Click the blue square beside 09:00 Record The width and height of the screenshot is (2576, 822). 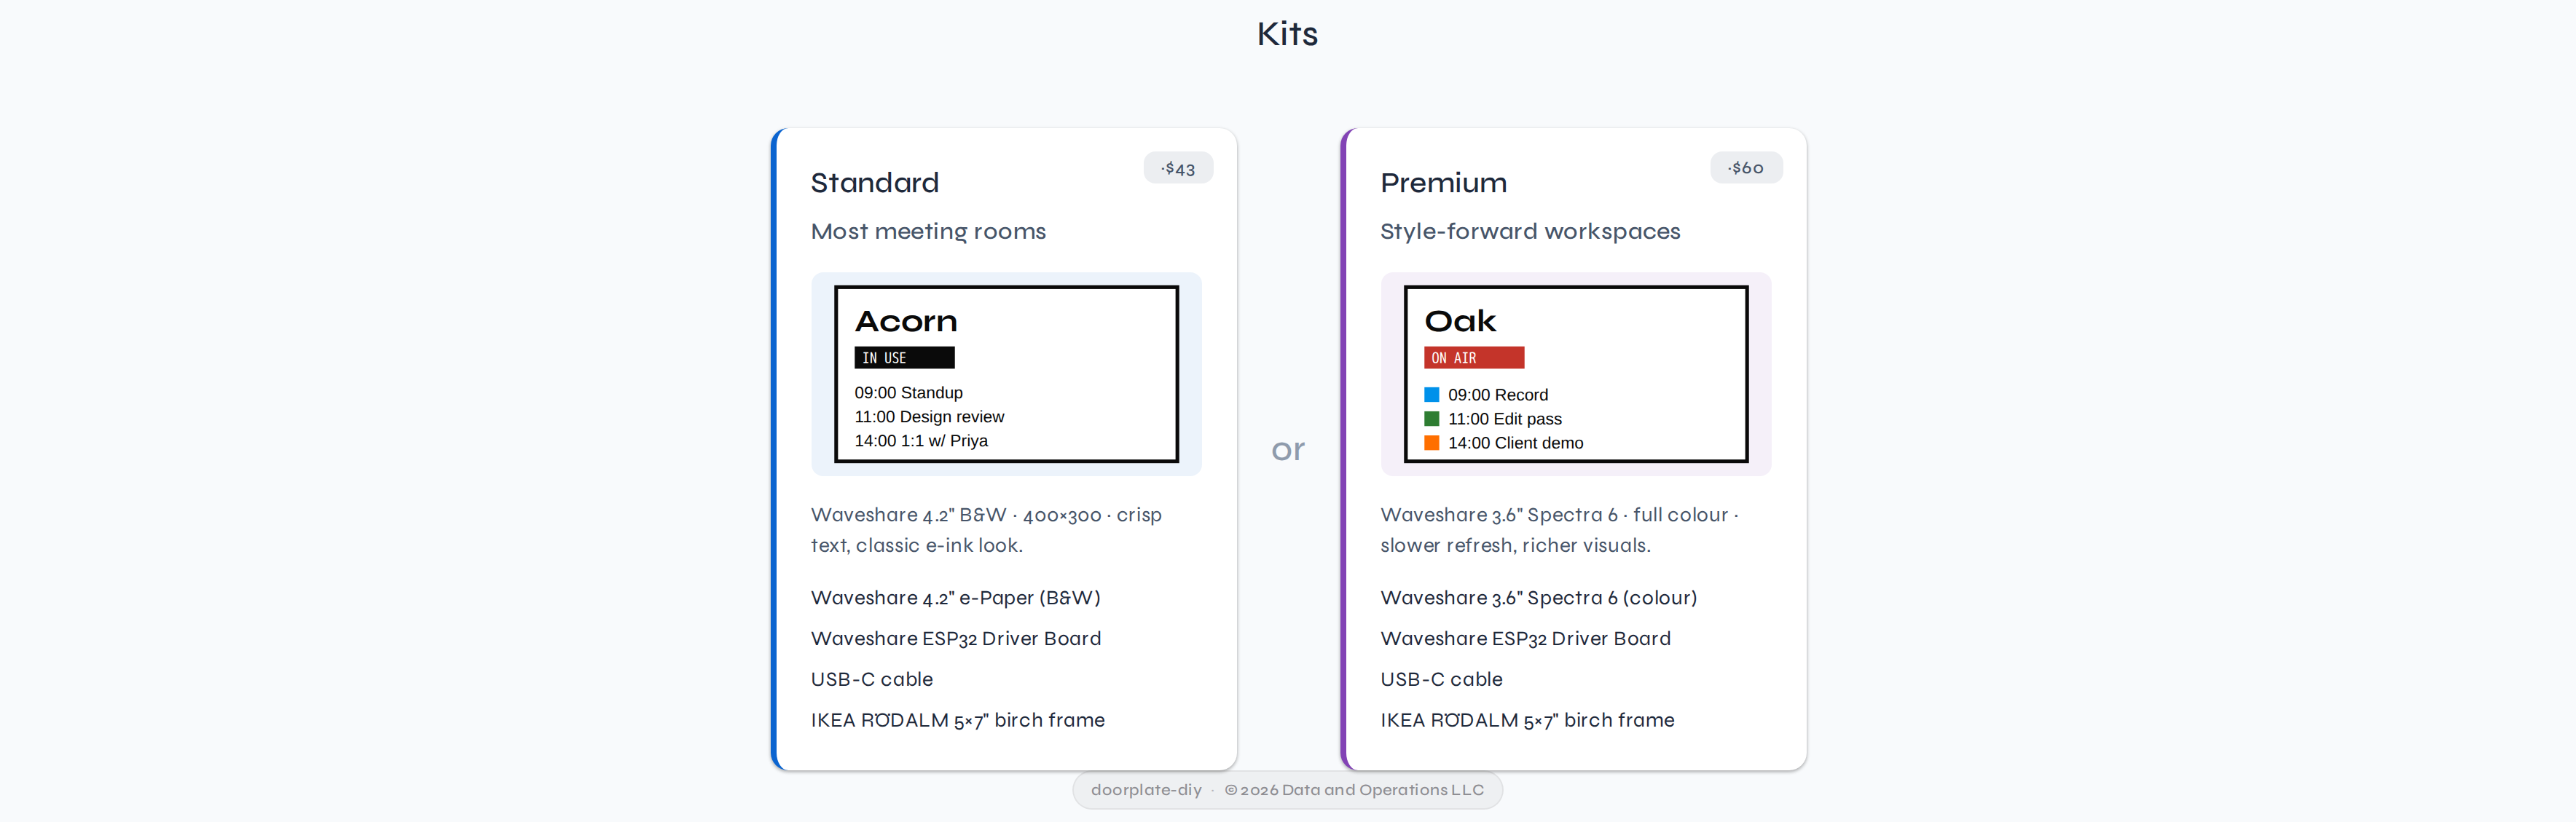[x=1432, y=394]
